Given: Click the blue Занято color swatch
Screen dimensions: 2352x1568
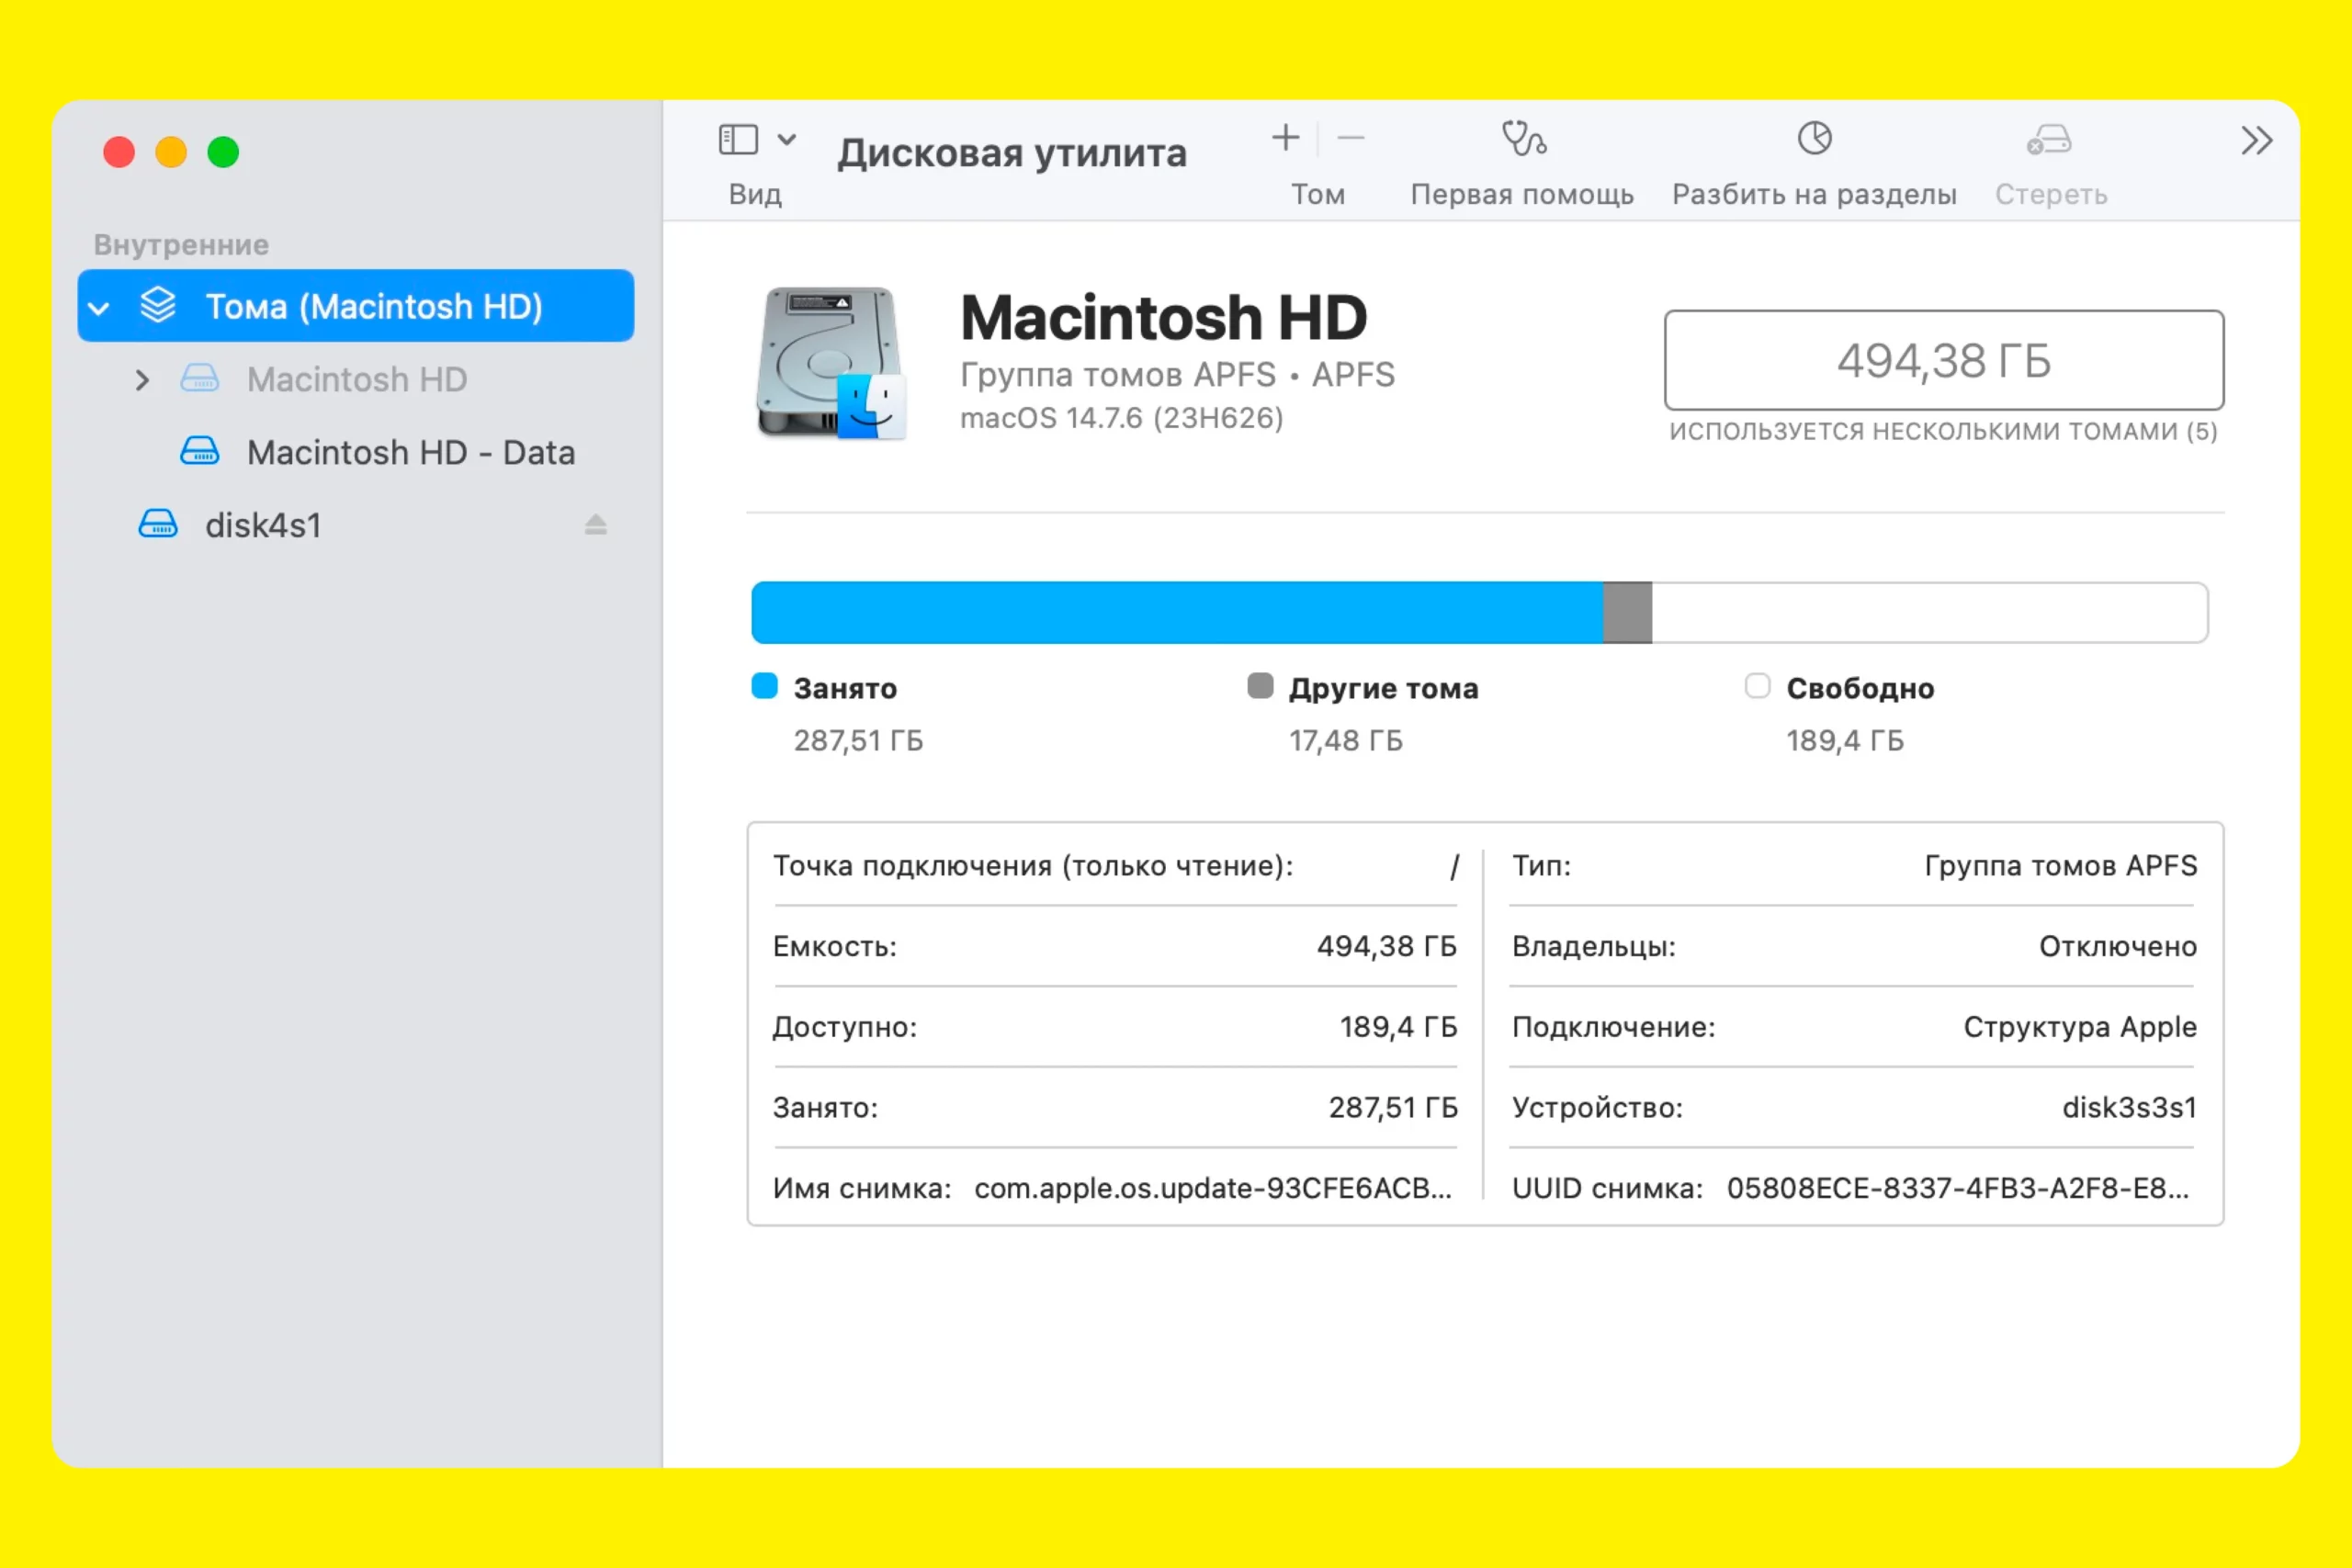Looking at the screenshot, I should (x=764, y=686).
